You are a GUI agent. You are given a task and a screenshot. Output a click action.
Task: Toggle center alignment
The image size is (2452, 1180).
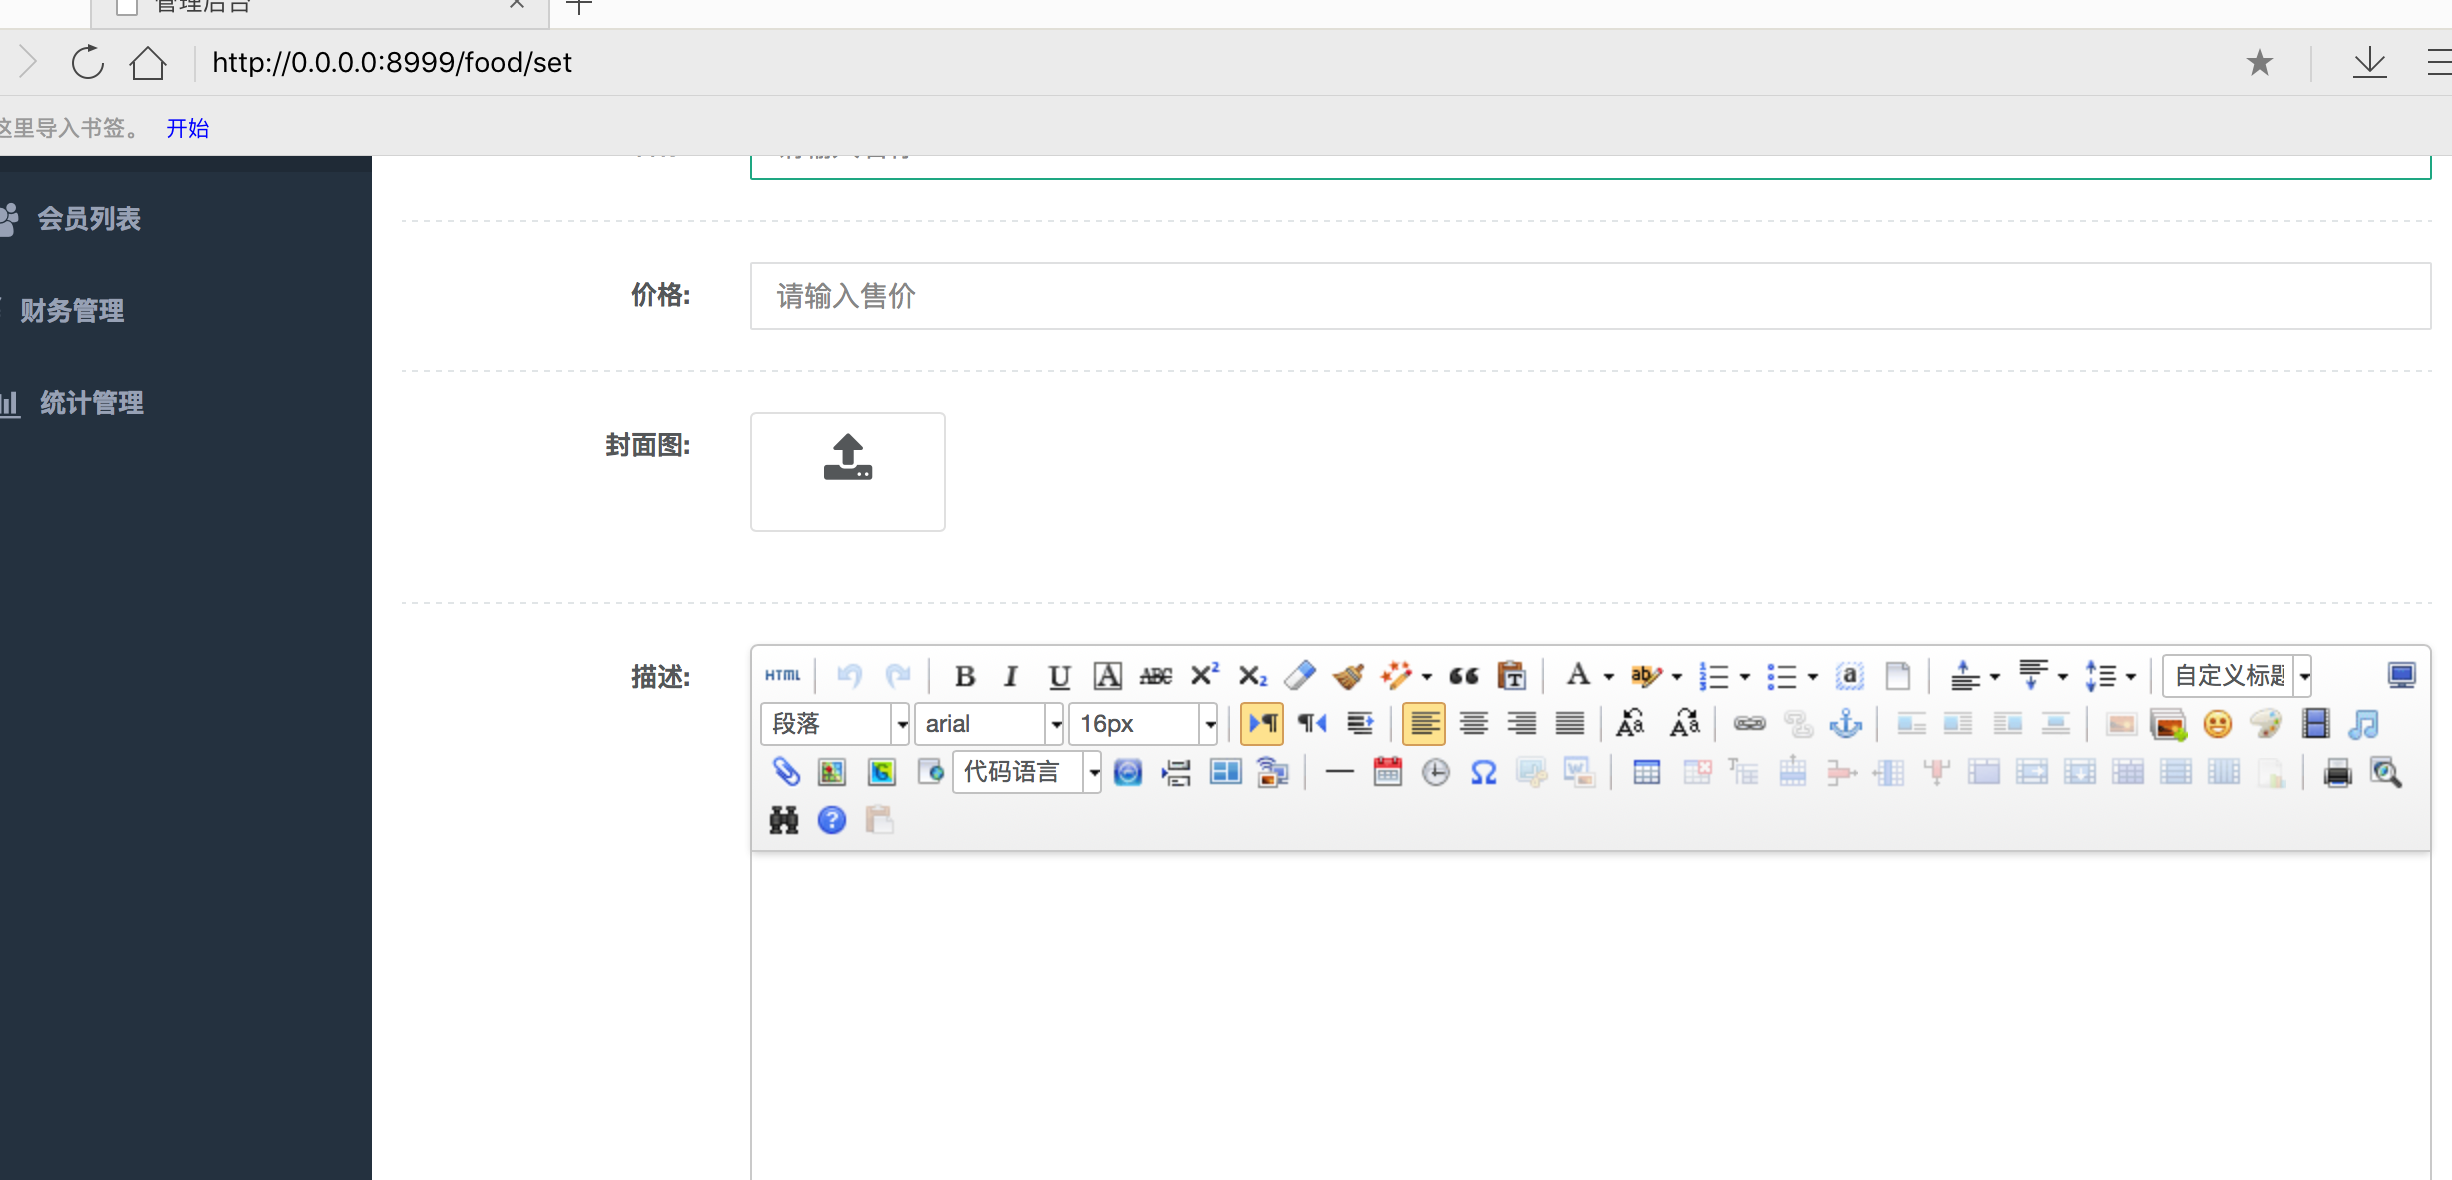click(x=1473, y=724)
